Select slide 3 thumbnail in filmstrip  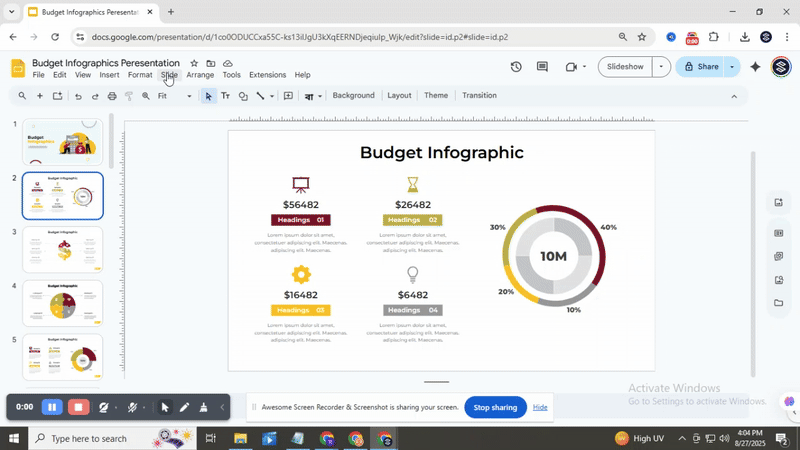point(62,249)
